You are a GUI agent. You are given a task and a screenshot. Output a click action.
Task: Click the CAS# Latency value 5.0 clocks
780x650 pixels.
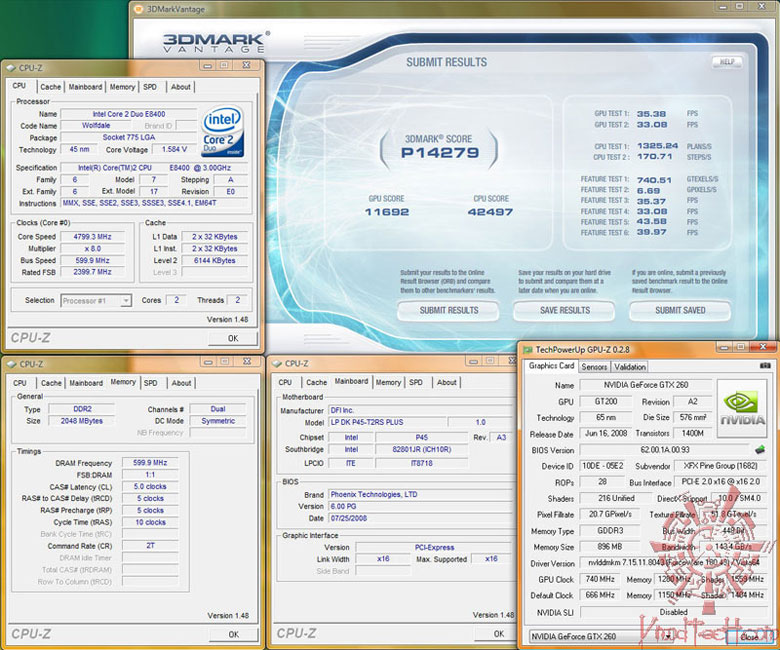[150, 486]
